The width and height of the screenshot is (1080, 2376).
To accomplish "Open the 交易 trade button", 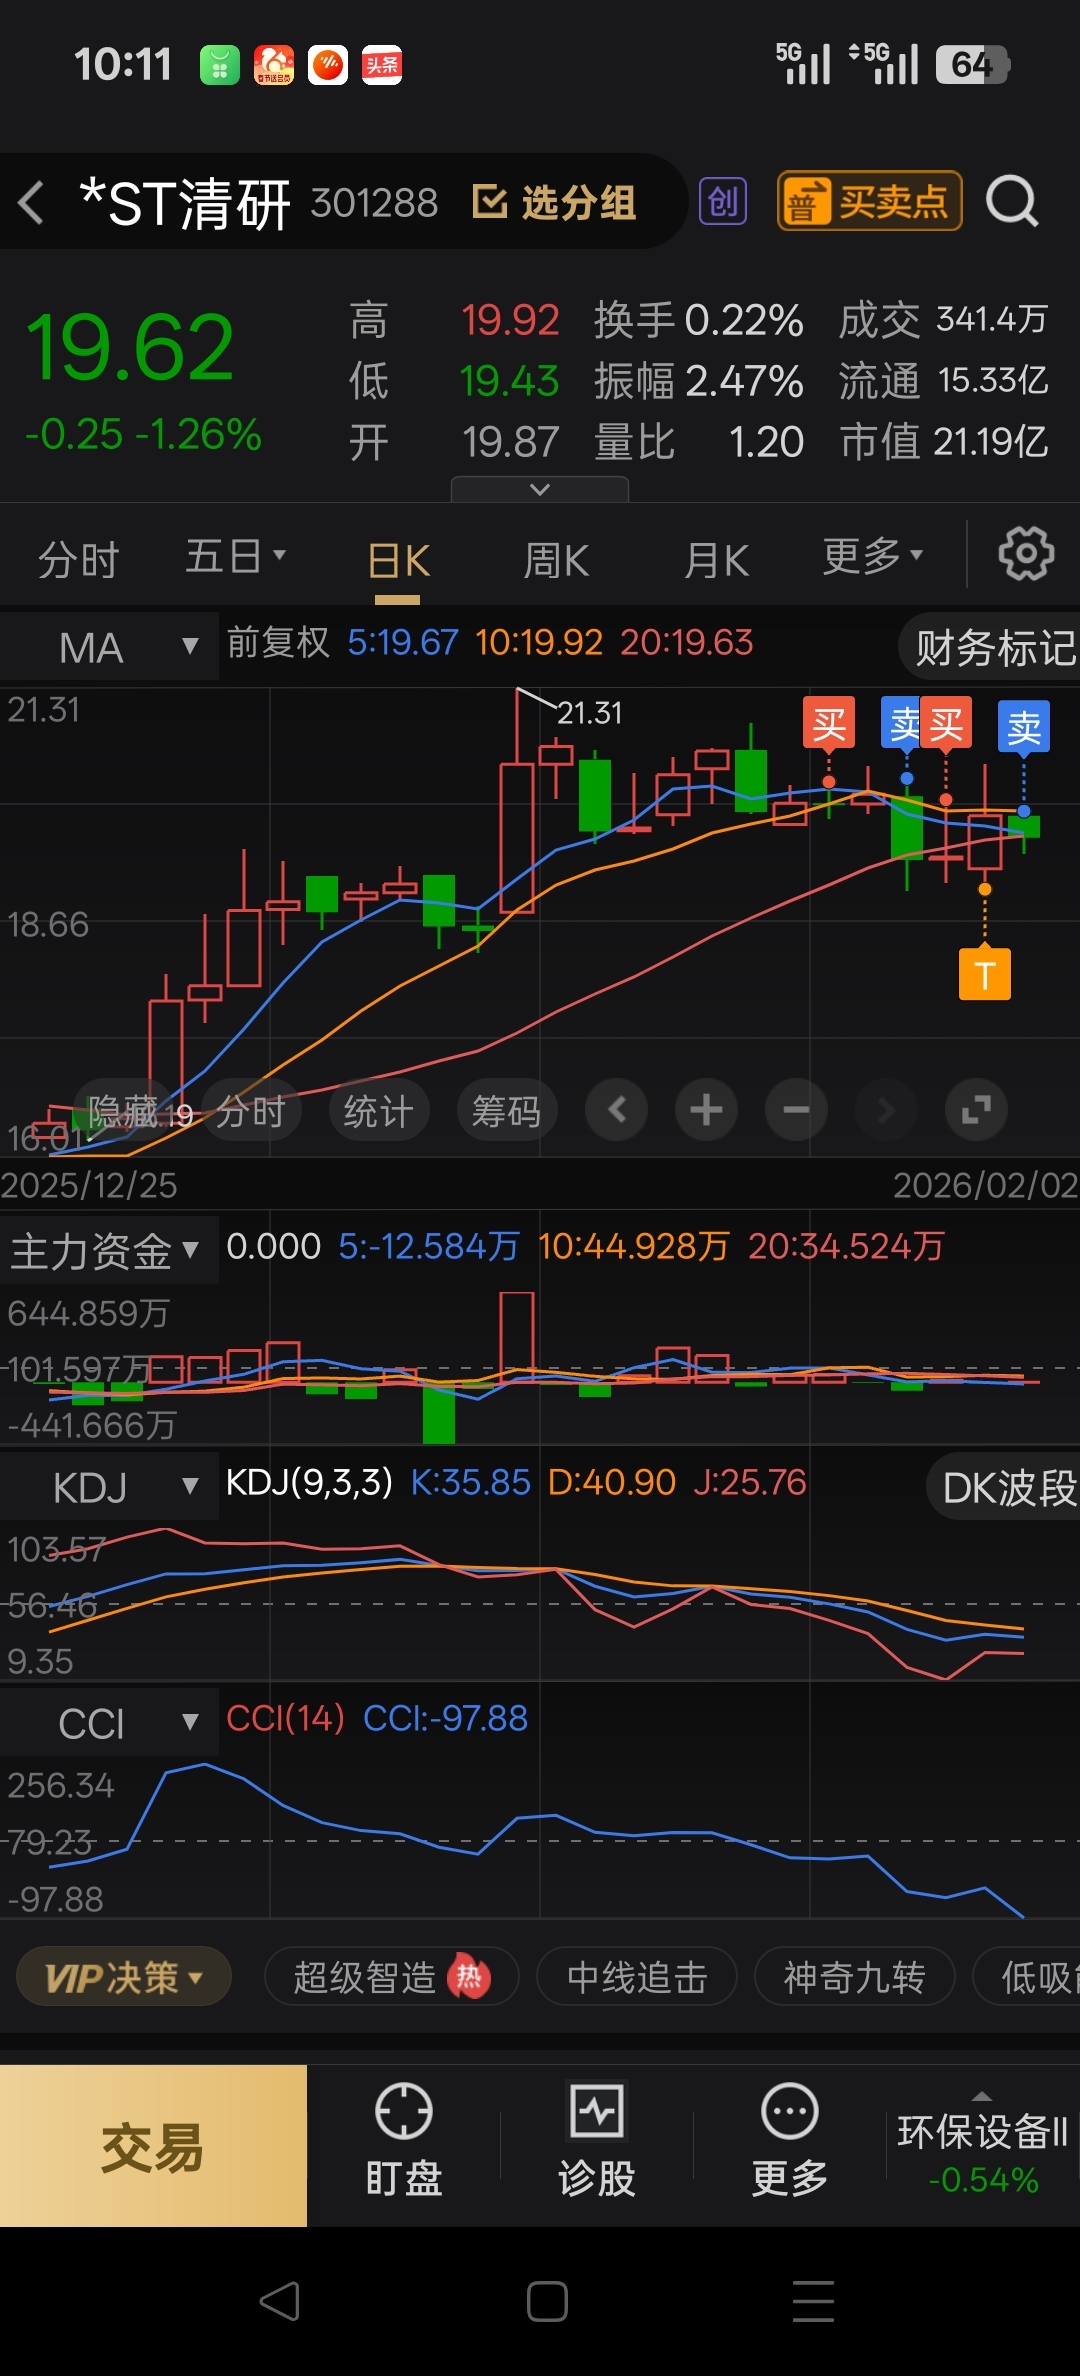I will [x=153, y=2146].
